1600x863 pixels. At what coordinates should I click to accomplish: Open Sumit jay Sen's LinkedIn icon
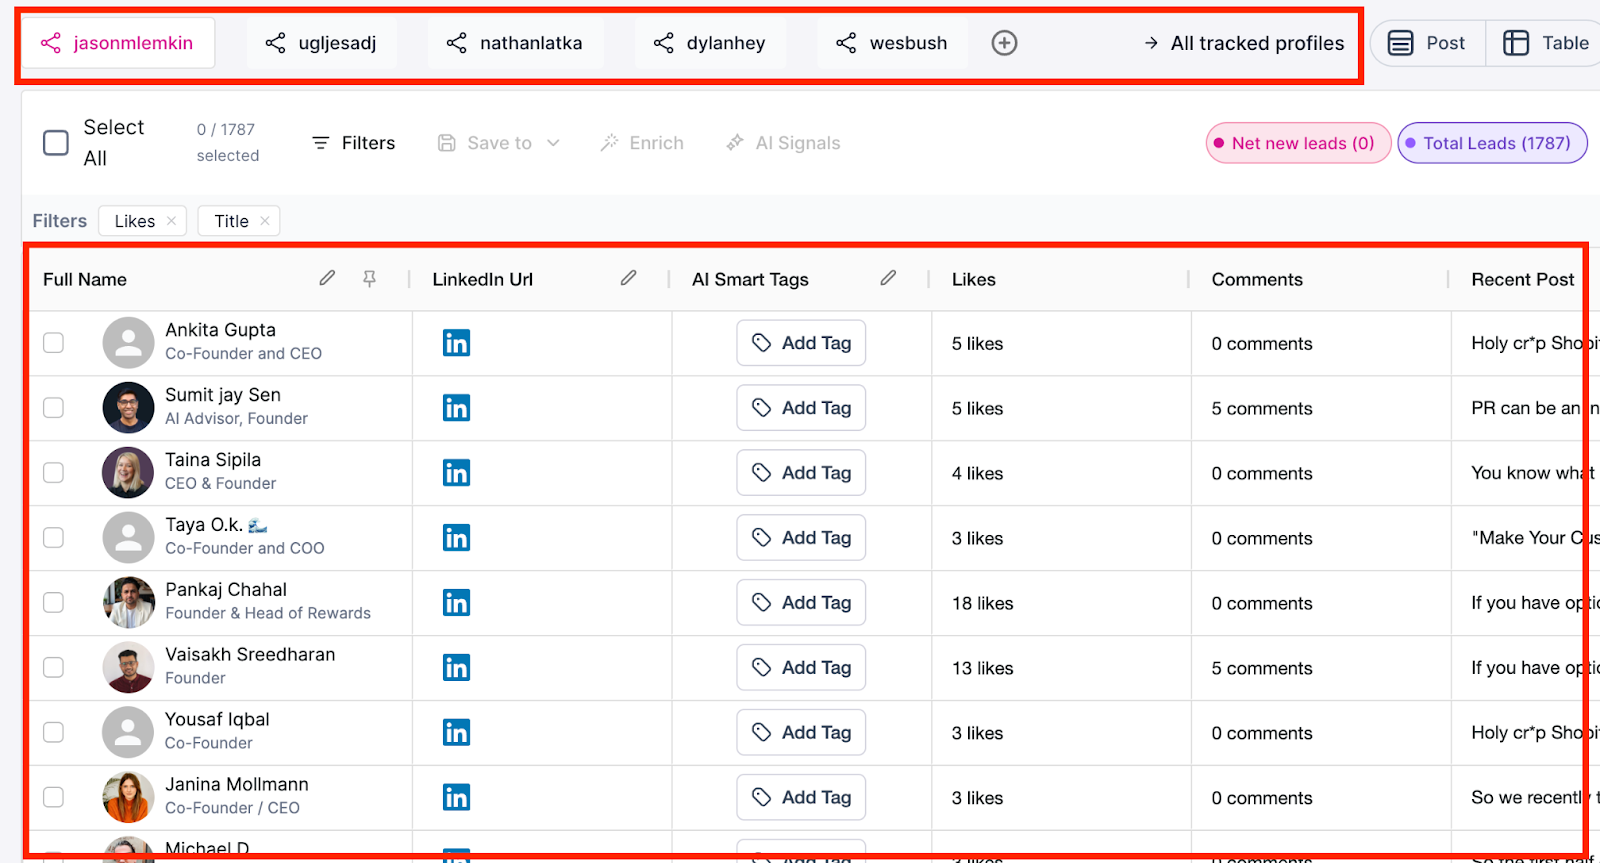[x=456, y=408]
